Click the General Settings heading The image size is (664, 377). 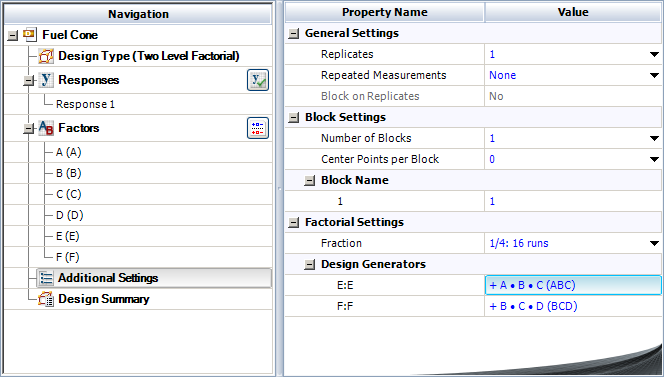pyautogui.click(x=351, y=33)
